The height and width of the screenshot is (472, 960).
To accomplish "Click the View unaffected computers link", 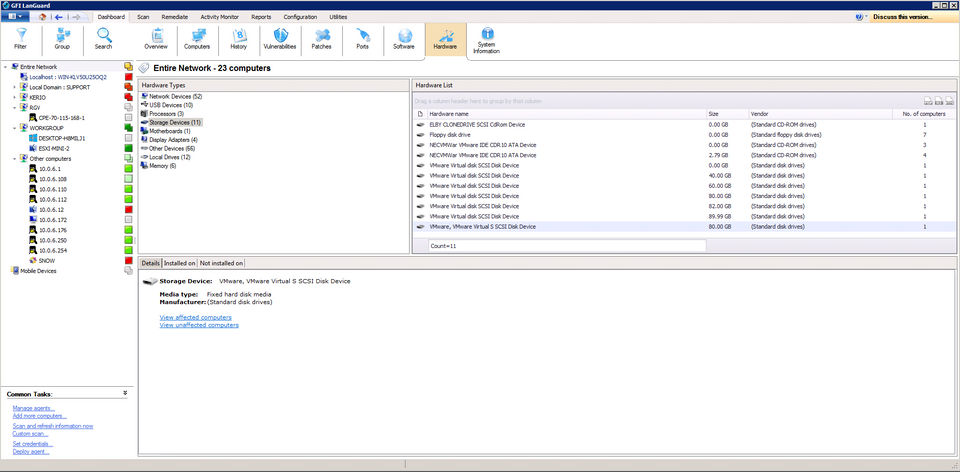I will pyautogui.click(x=199, y=325).
